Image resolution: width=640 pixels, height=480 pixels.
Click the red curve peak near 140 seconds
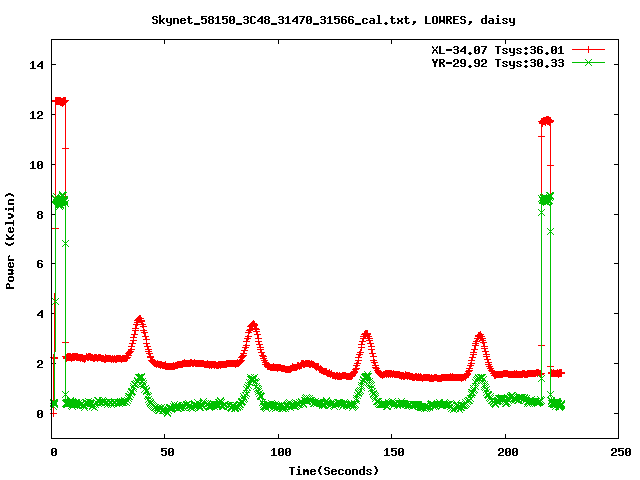point(366,335)
